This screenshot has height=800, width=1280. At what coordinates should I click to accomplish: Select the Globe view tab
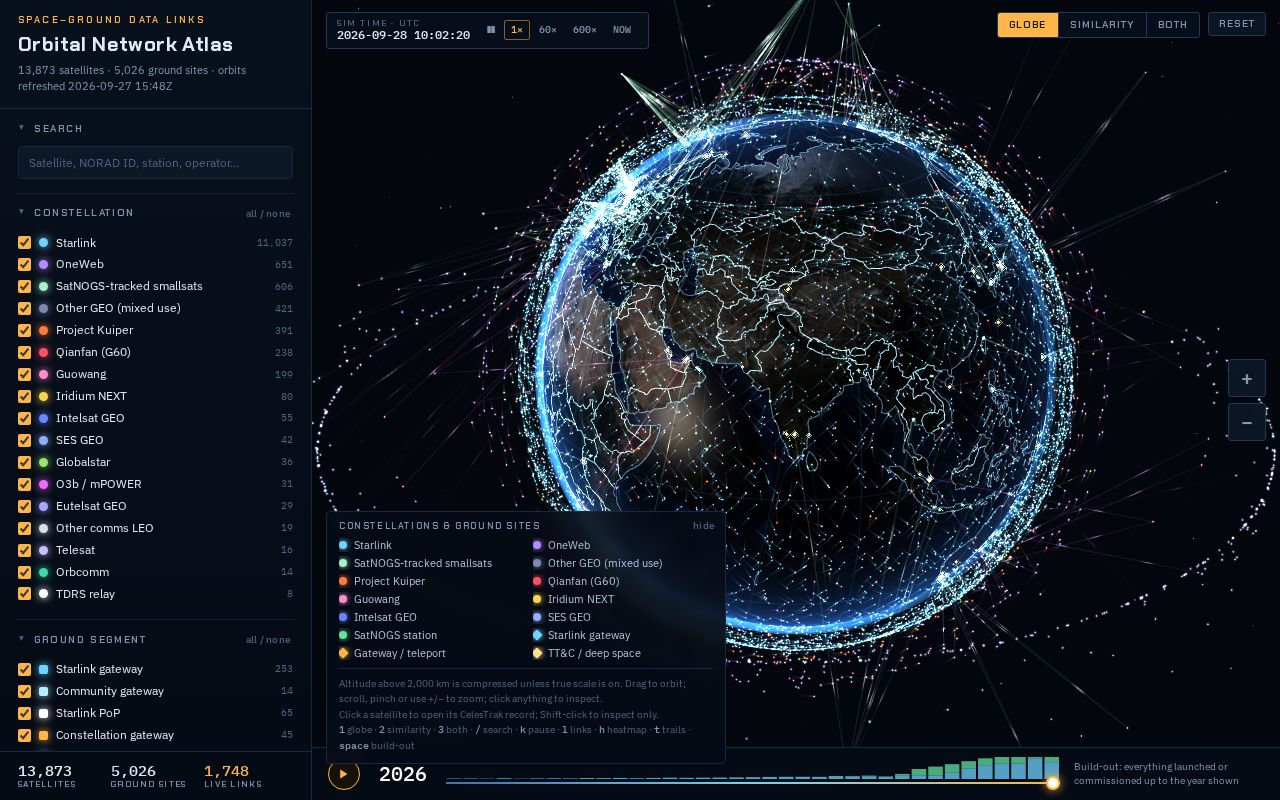(x=1027, y=25)
